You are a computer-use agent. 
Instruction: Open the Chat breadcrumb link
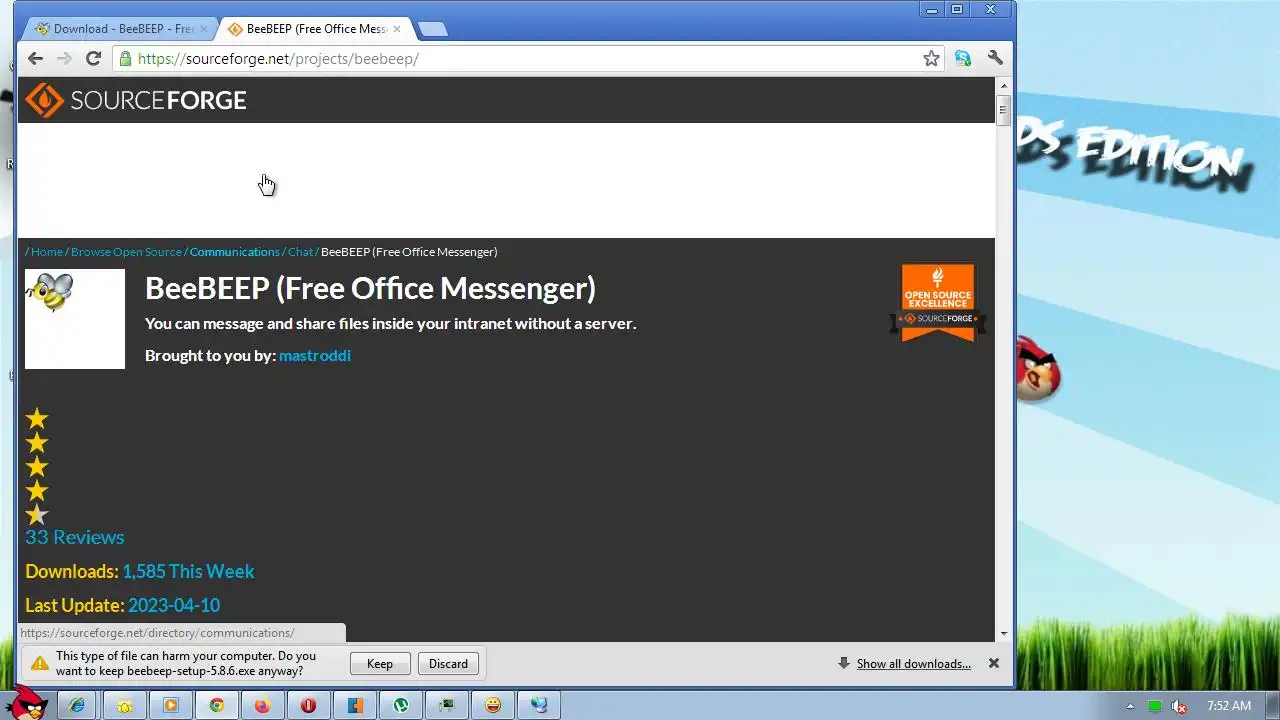pyautogui.click(x=301, y=252)
